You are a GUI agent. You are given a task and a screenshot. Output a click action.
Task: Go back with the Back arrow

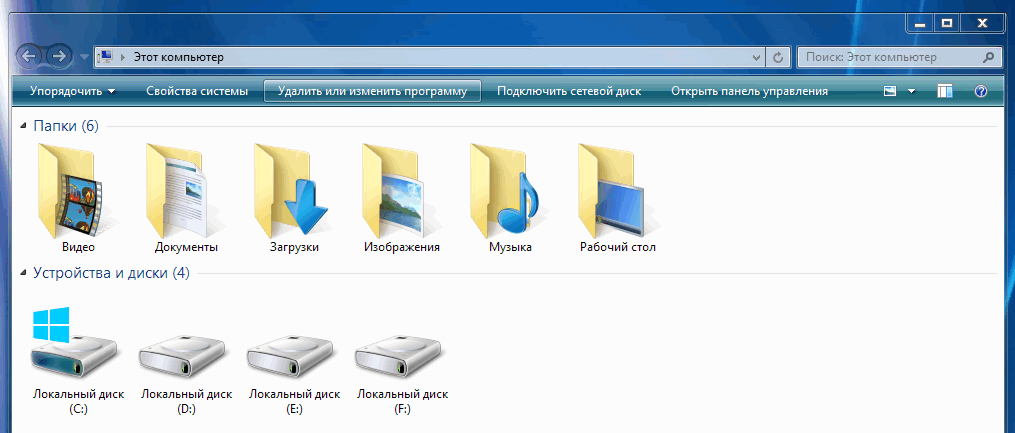click(29, 56)
